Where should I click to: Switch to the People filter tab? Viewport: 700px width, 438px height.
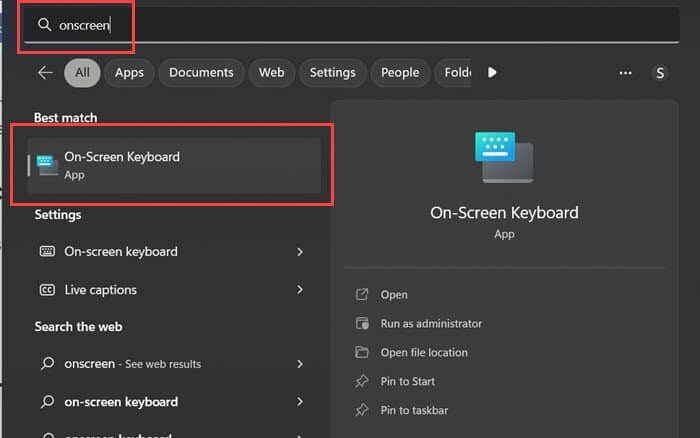click(400, 72)
